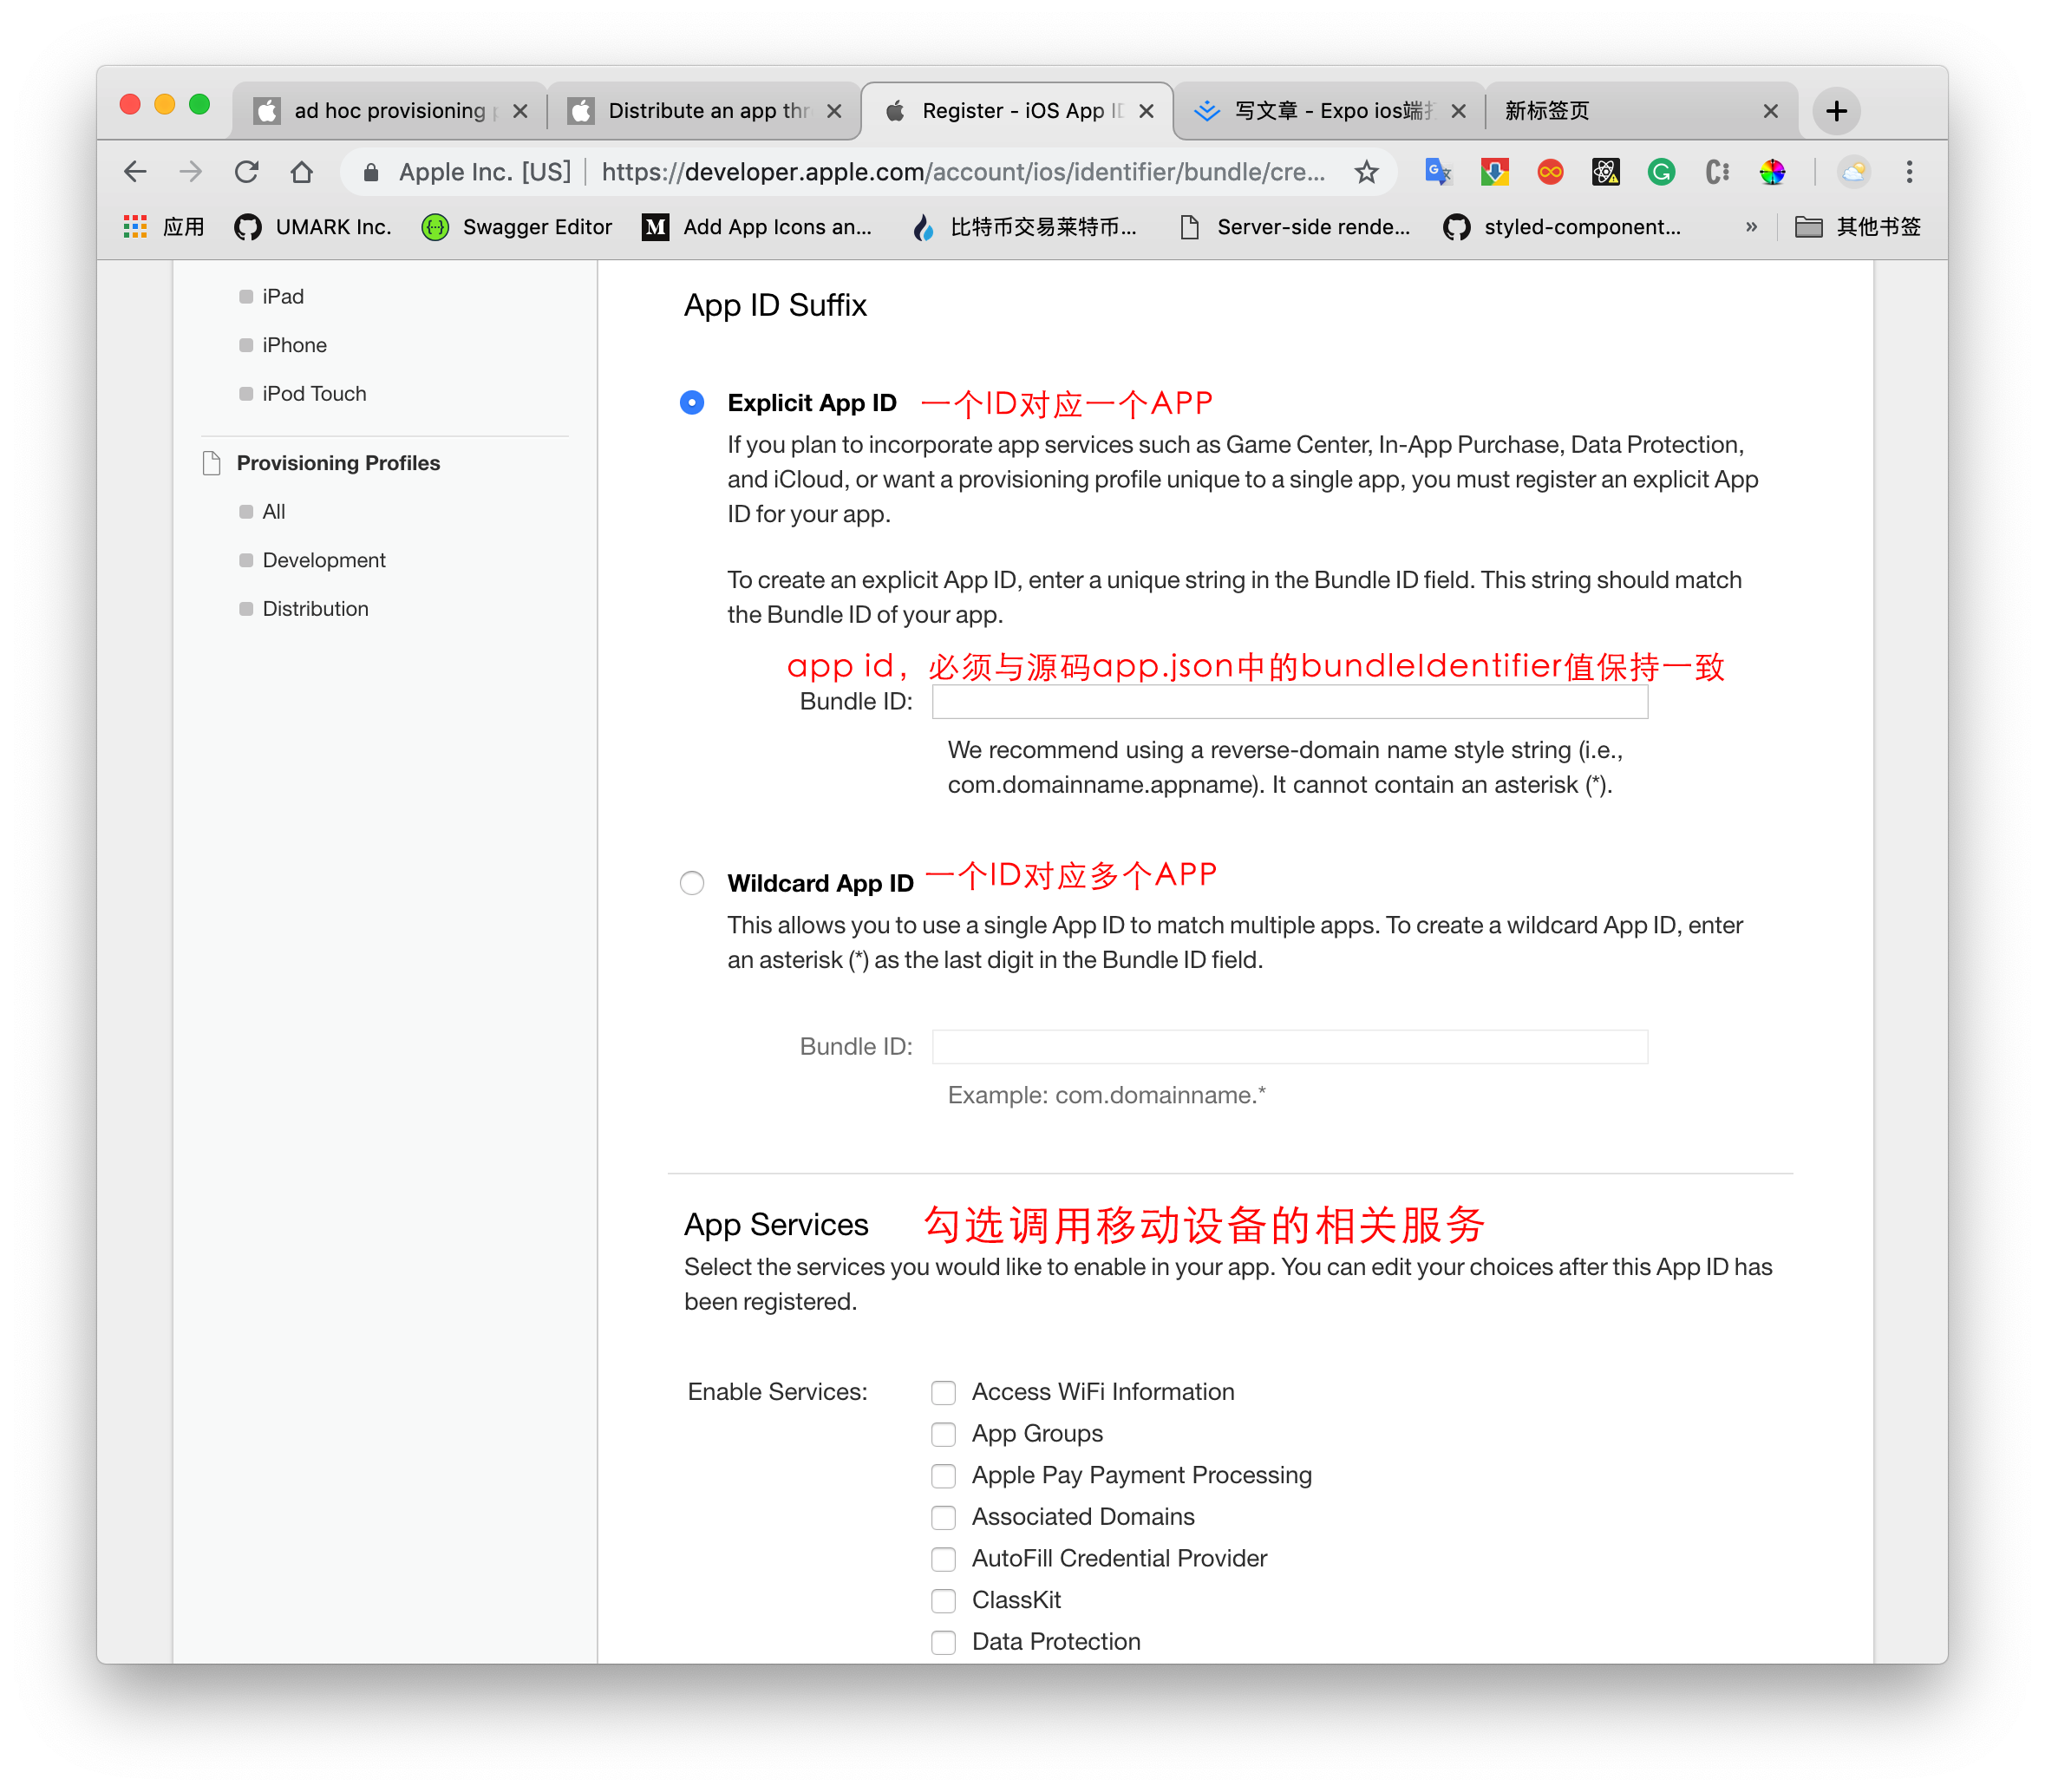Click the Explicit App ID Bundle ID field
Screen dimensions: 2045x1792
point(1289,702)
